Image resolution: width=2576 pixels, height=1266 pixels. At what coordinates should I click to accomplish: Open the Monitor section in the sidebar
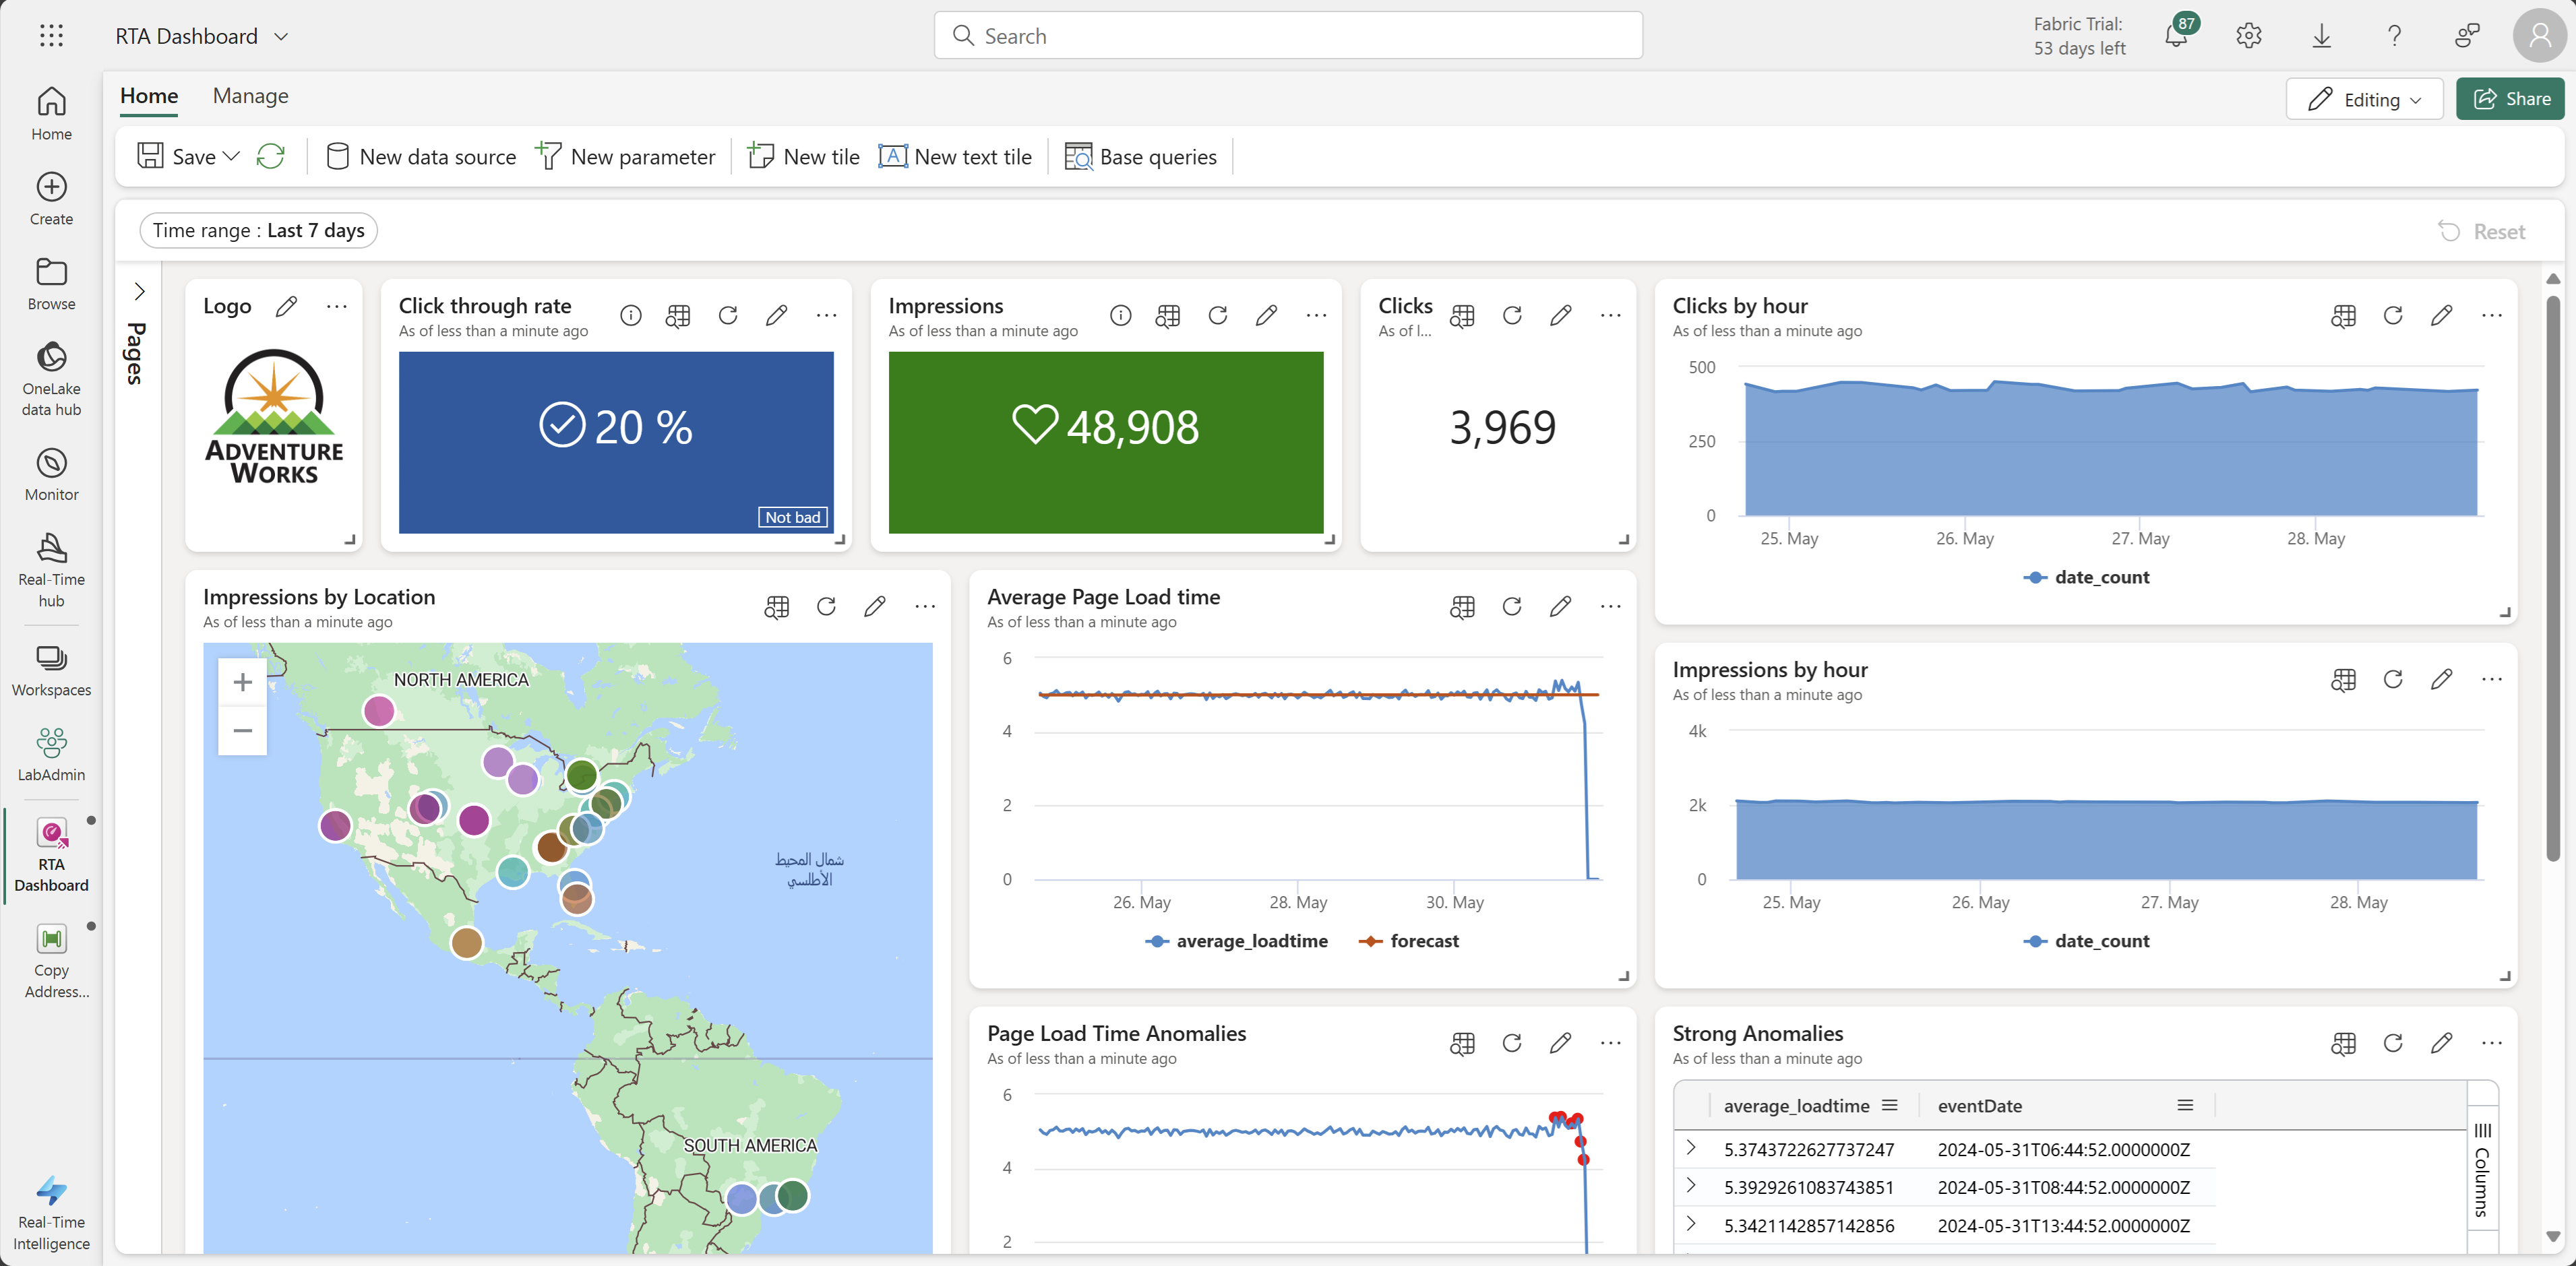[51, 471]
